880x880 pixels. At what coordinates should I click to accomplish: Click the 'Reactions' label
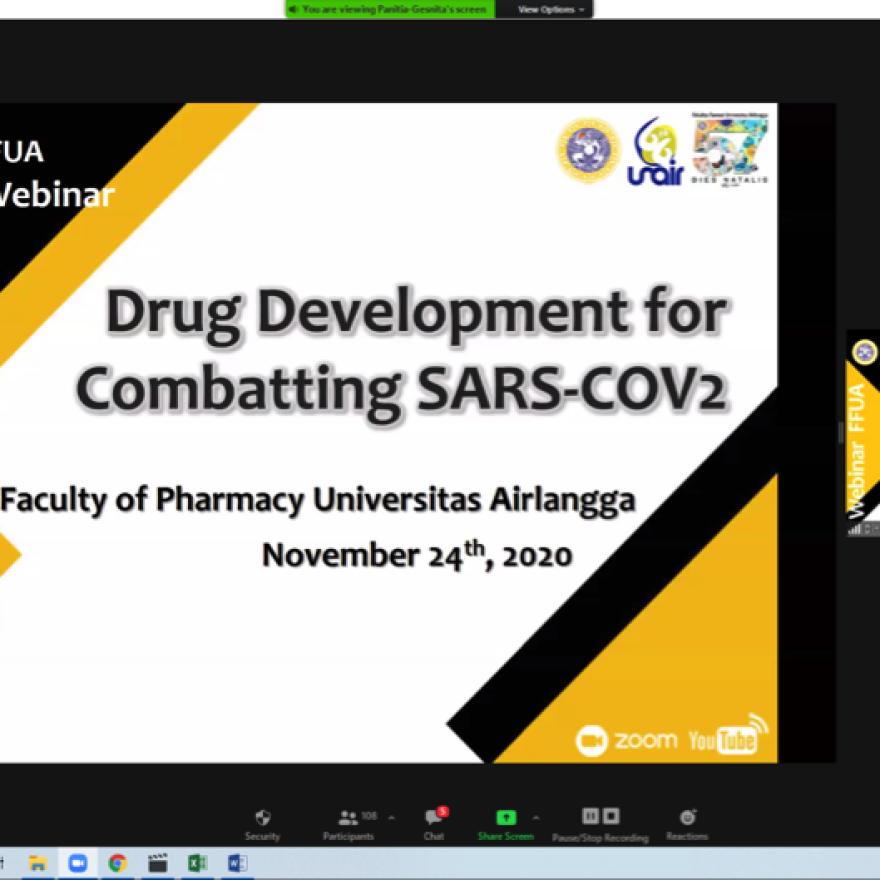coord(687,836)
